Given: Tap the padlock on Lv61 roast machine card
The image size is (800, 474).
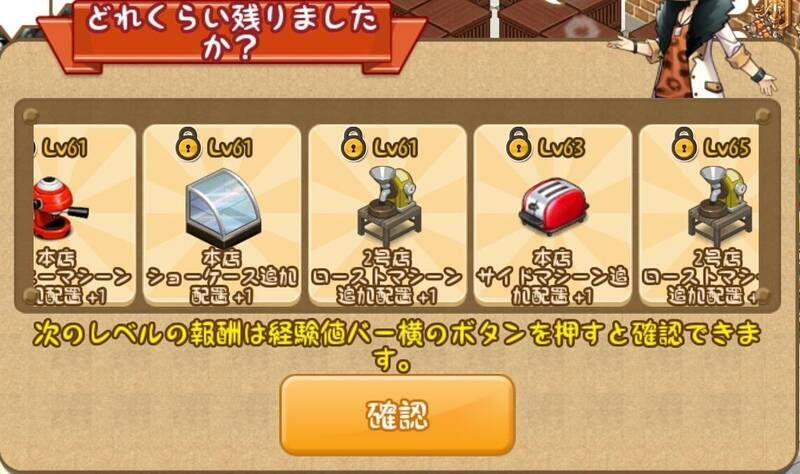Looking at the screenshot, I should [x=353, y=143].
